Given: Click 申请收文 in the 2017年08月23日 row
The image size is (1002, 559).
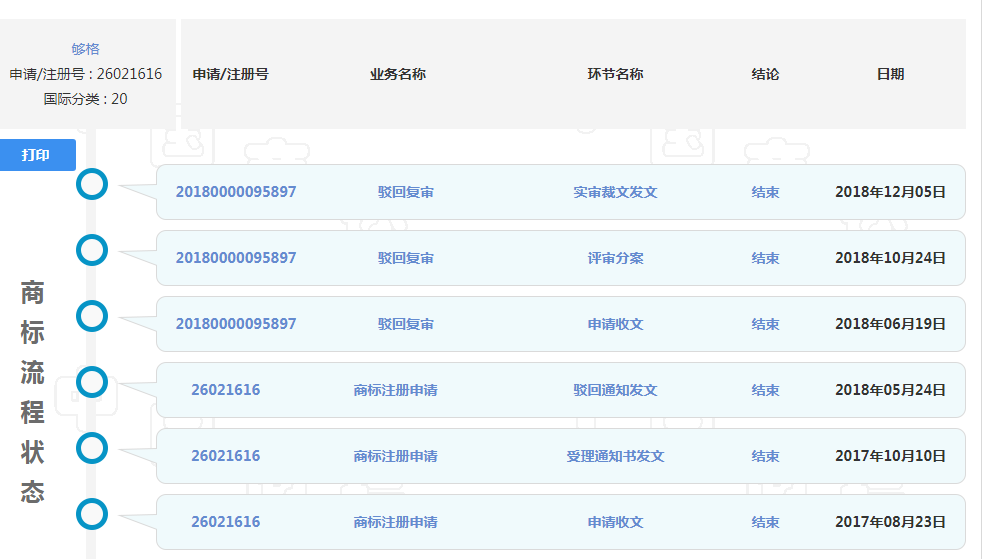Looking at the screenshot, I should pos(615,522).
